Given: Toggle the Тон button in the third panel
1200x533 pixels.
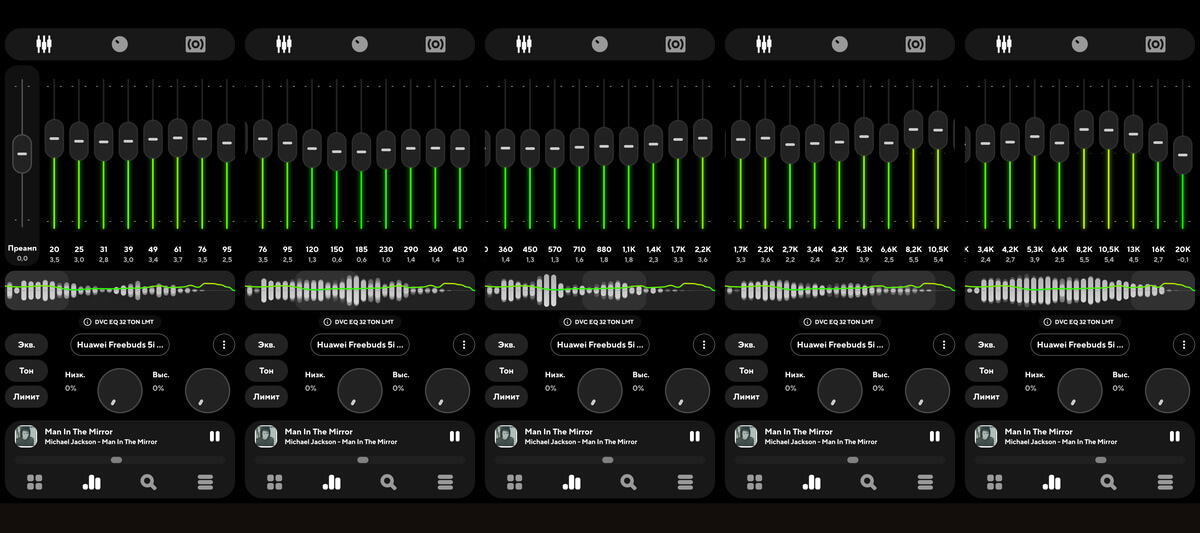Looking at the screenshot, I should [x=507, y=370].
